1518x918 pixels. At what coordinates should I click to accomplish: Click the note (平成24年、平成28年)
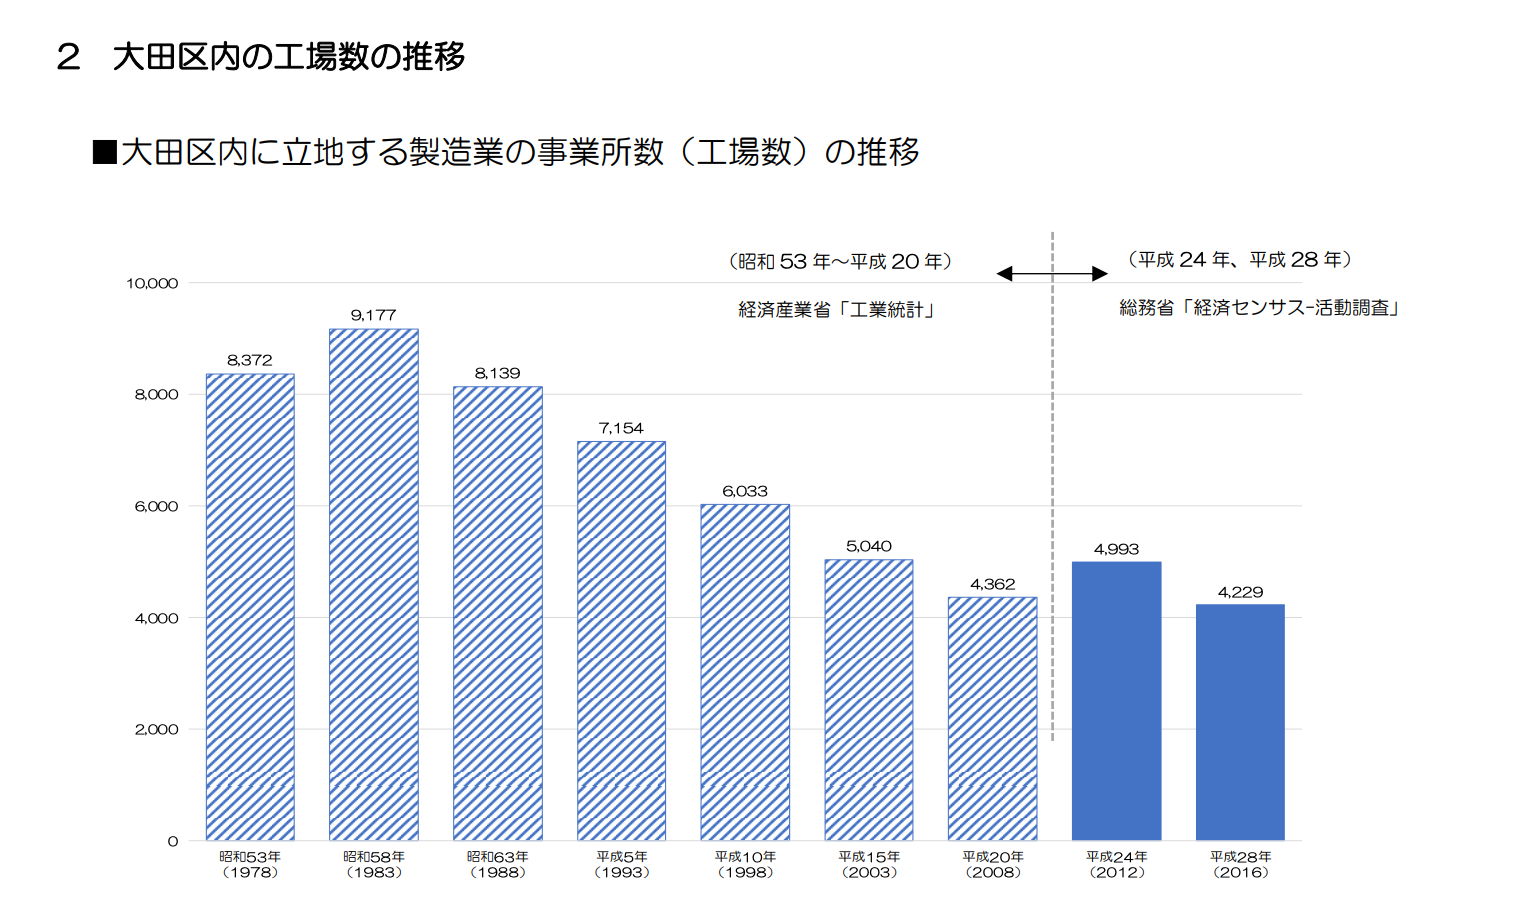1240,260
